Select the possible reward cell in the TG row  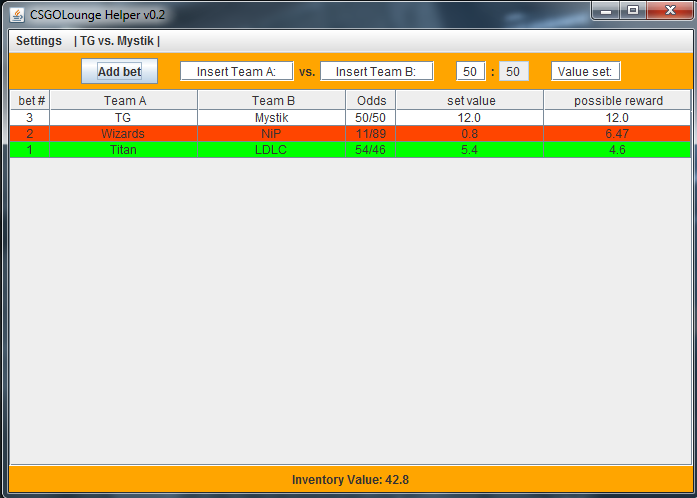pos(617,118)
